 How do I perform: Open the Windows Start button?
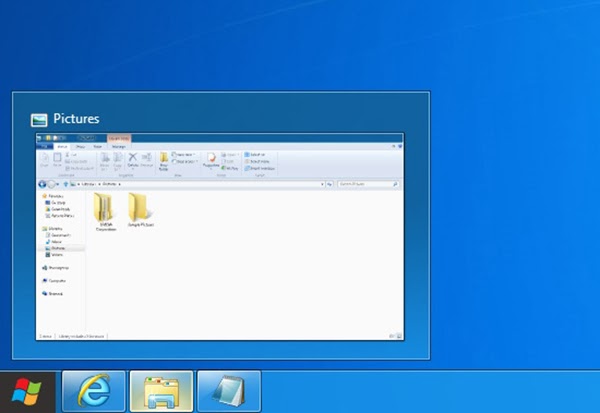coord(27,392)
